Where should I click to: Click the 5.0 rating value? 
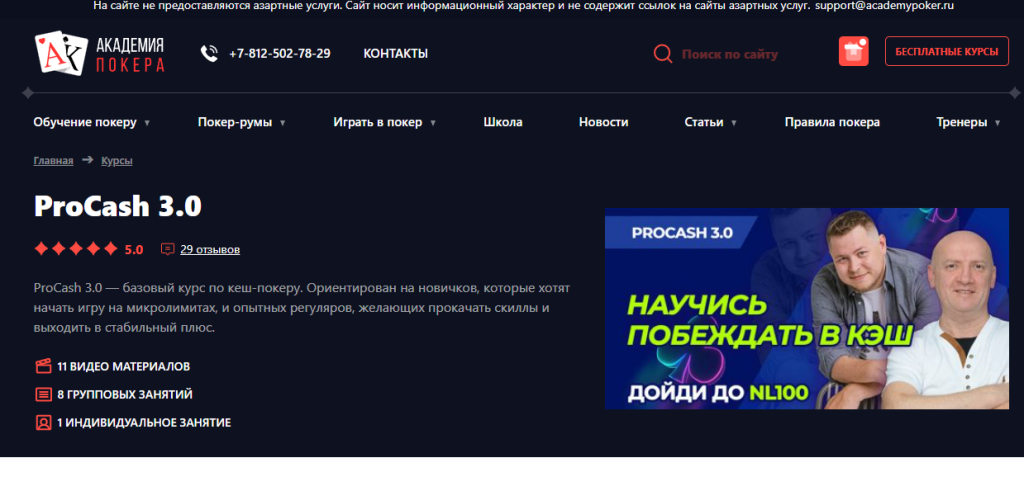pyautogui.click(x=134, y=249)
